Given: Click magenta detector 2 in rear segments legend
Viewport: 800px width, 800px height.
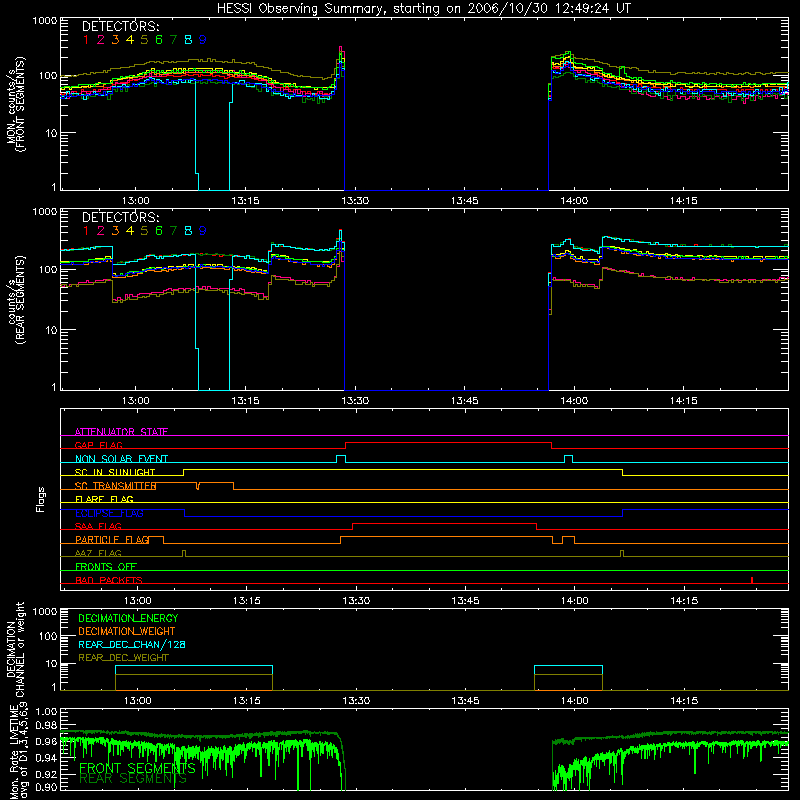Looking at the screenshot, I should click(101, 231).
